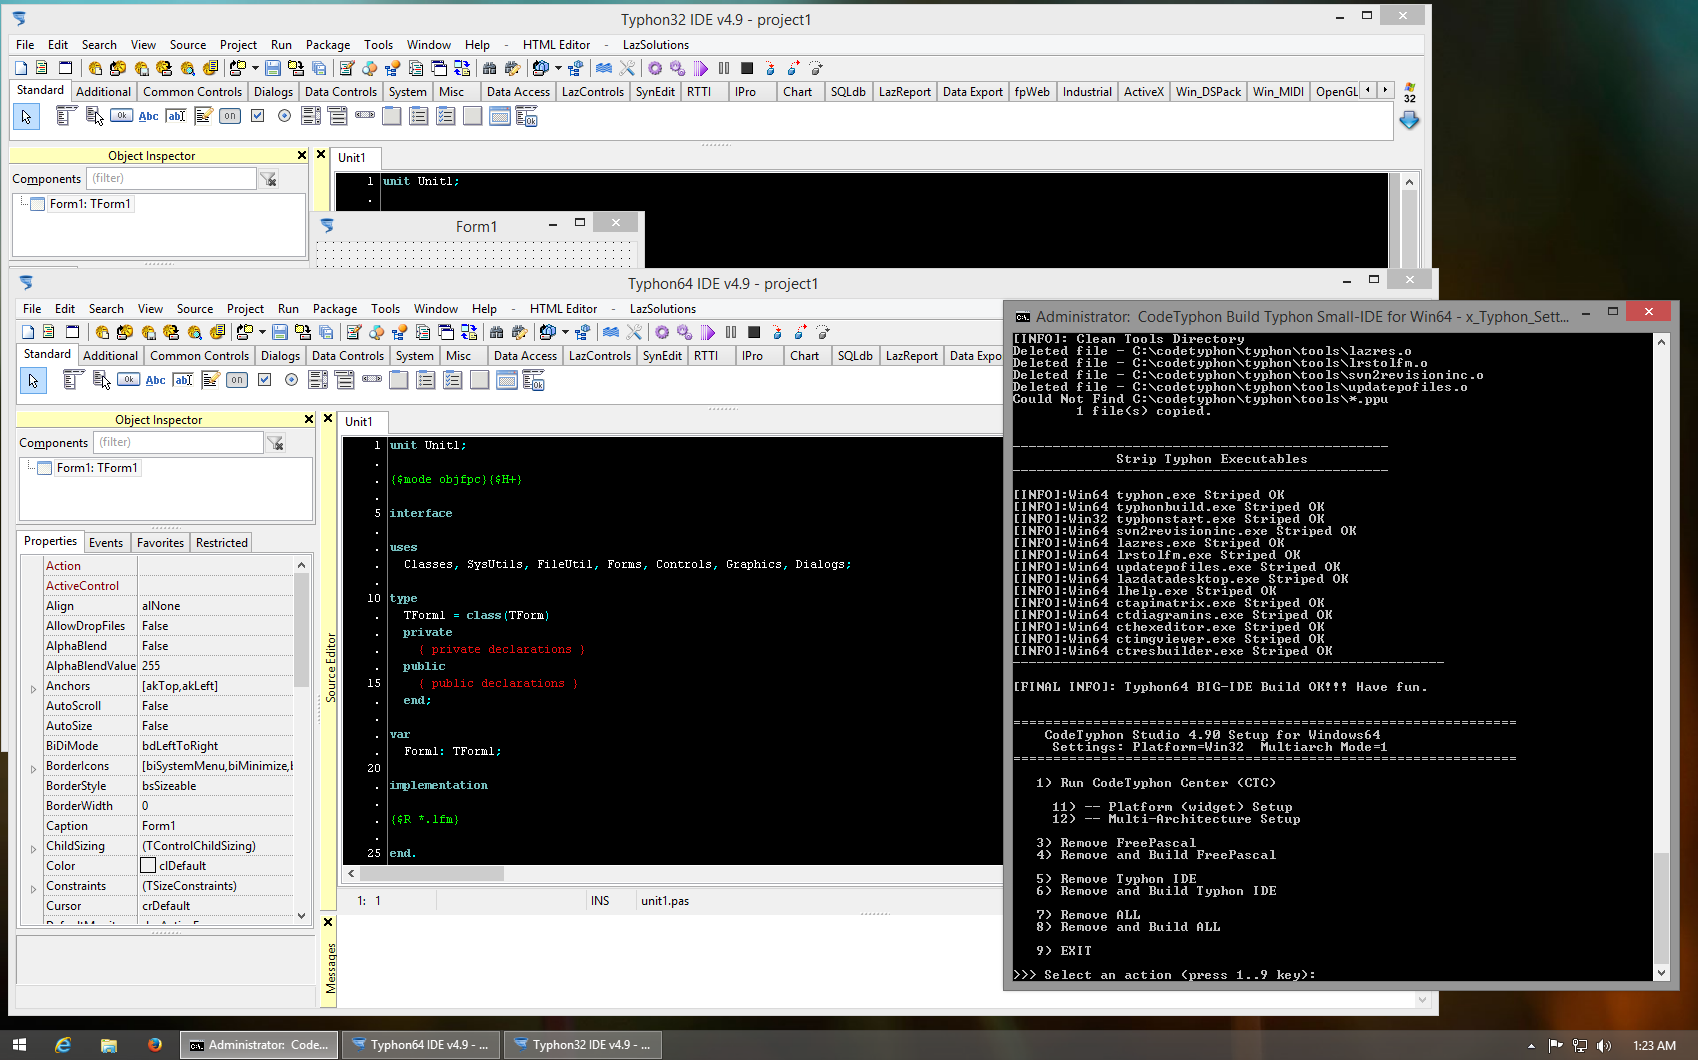The width and height of the screenshot is (1698, 1060).
Task: Pause execution in Typhon64 toolbar
Action: click(x=731, y=332)
